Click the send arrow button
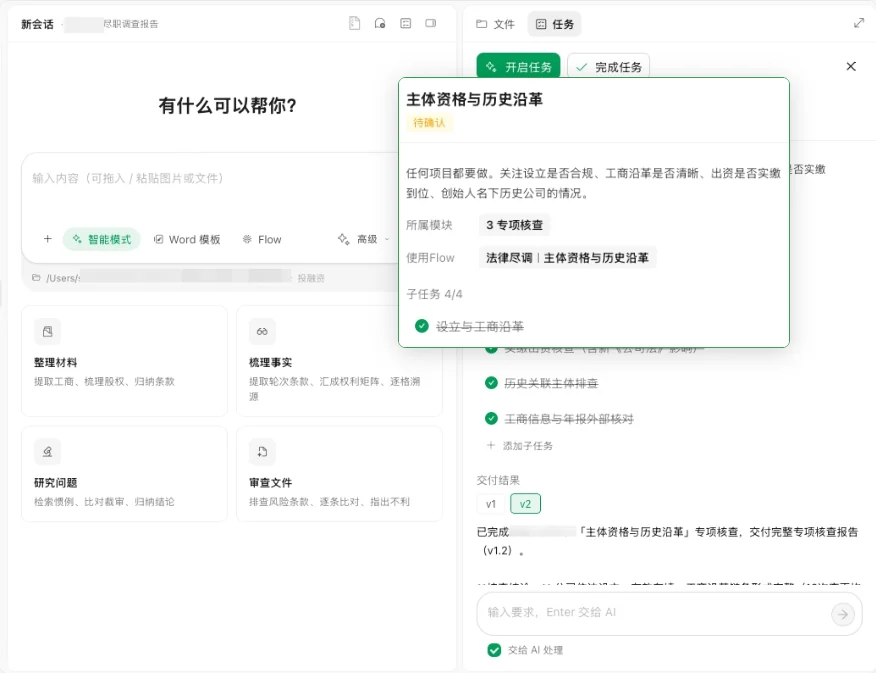 (x=842, y=614)
